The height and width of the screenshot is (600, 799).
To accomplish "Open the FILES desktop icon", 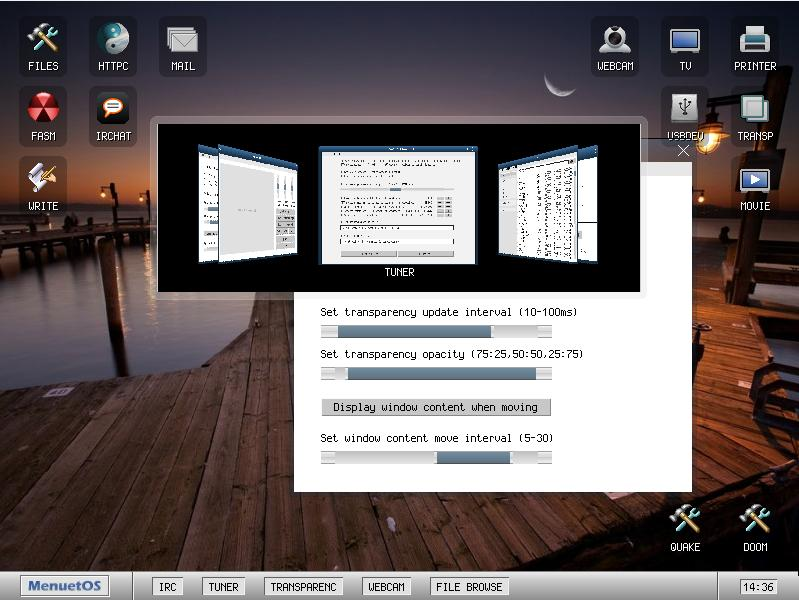I will 43,46.
